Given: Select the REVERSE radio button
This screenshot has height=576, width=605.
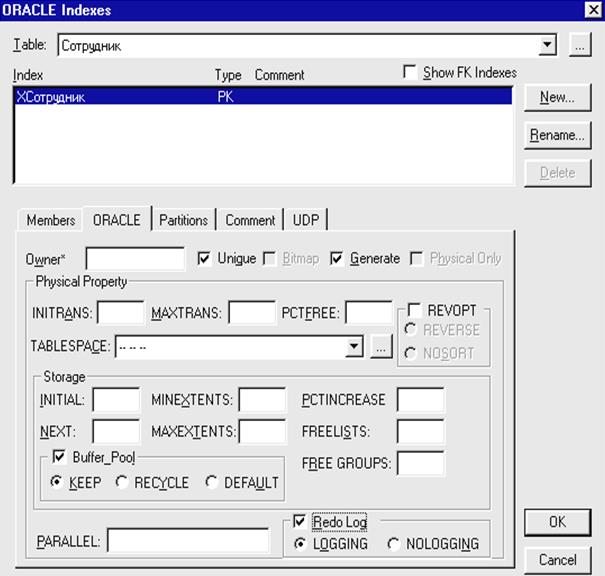Looking at the screenshot, I should tap(410, 329).
